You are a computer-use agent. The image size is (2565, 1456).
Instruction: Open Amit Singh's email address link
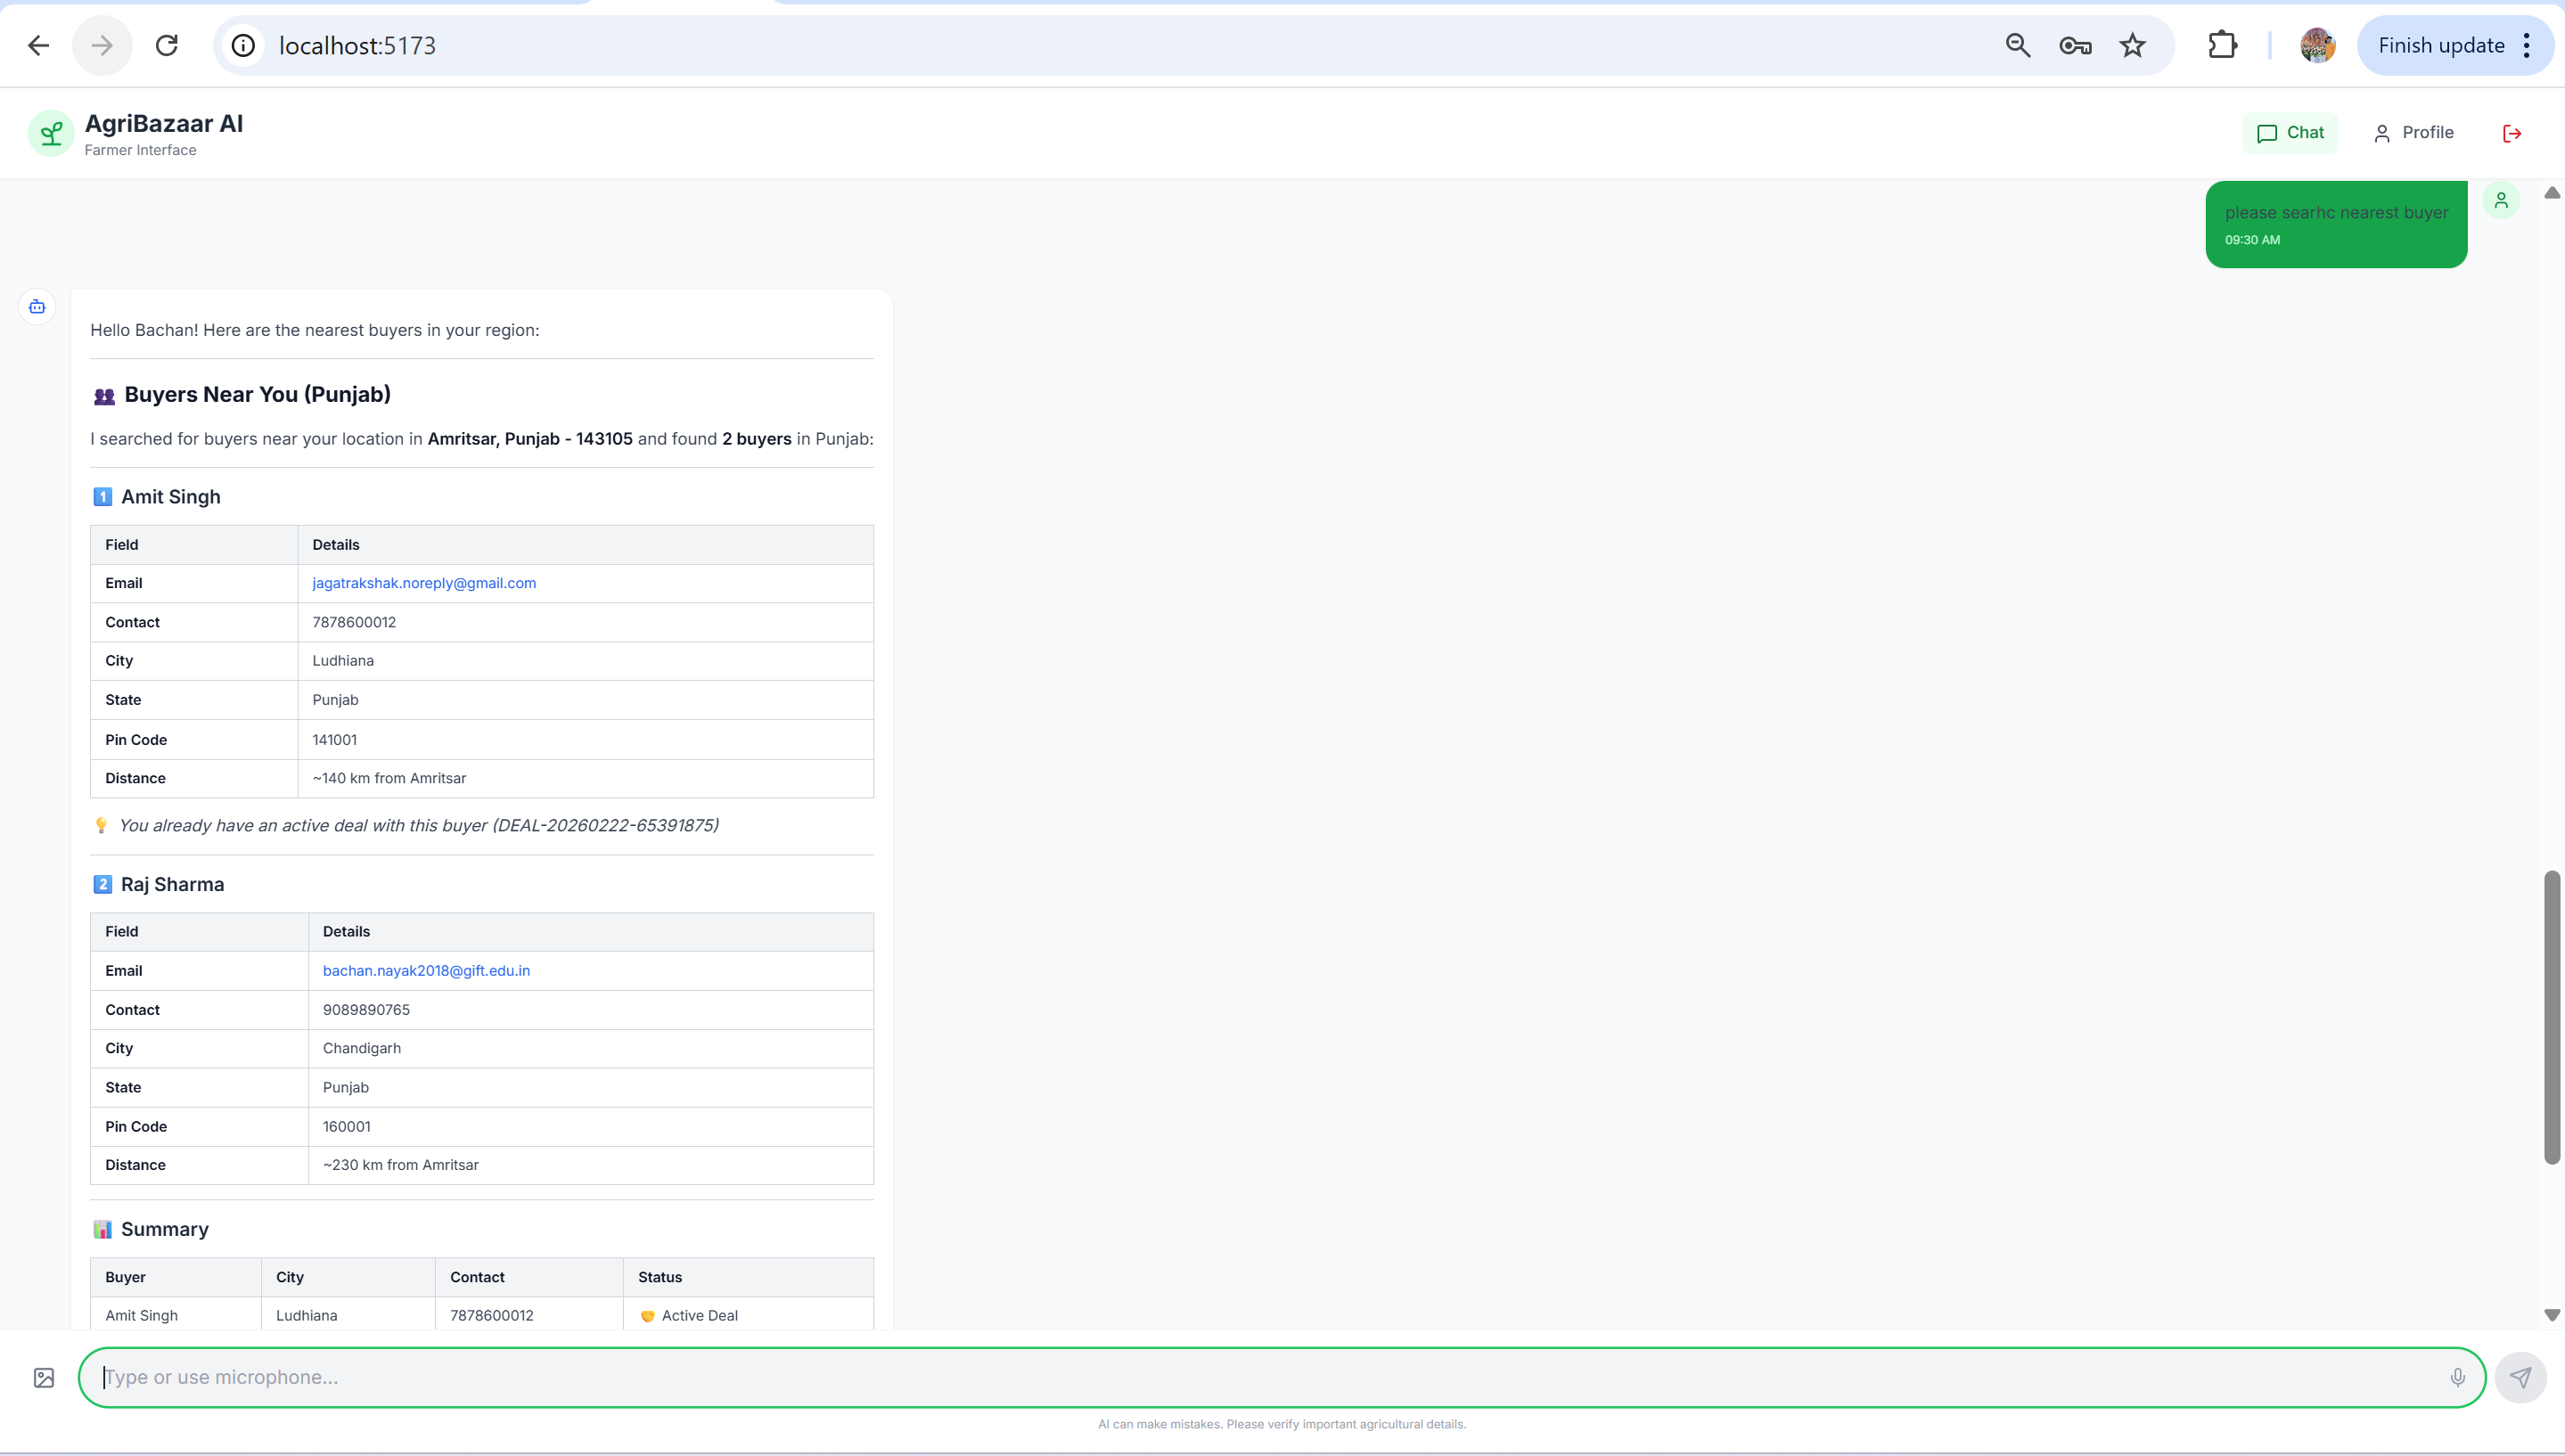(424, 583)
